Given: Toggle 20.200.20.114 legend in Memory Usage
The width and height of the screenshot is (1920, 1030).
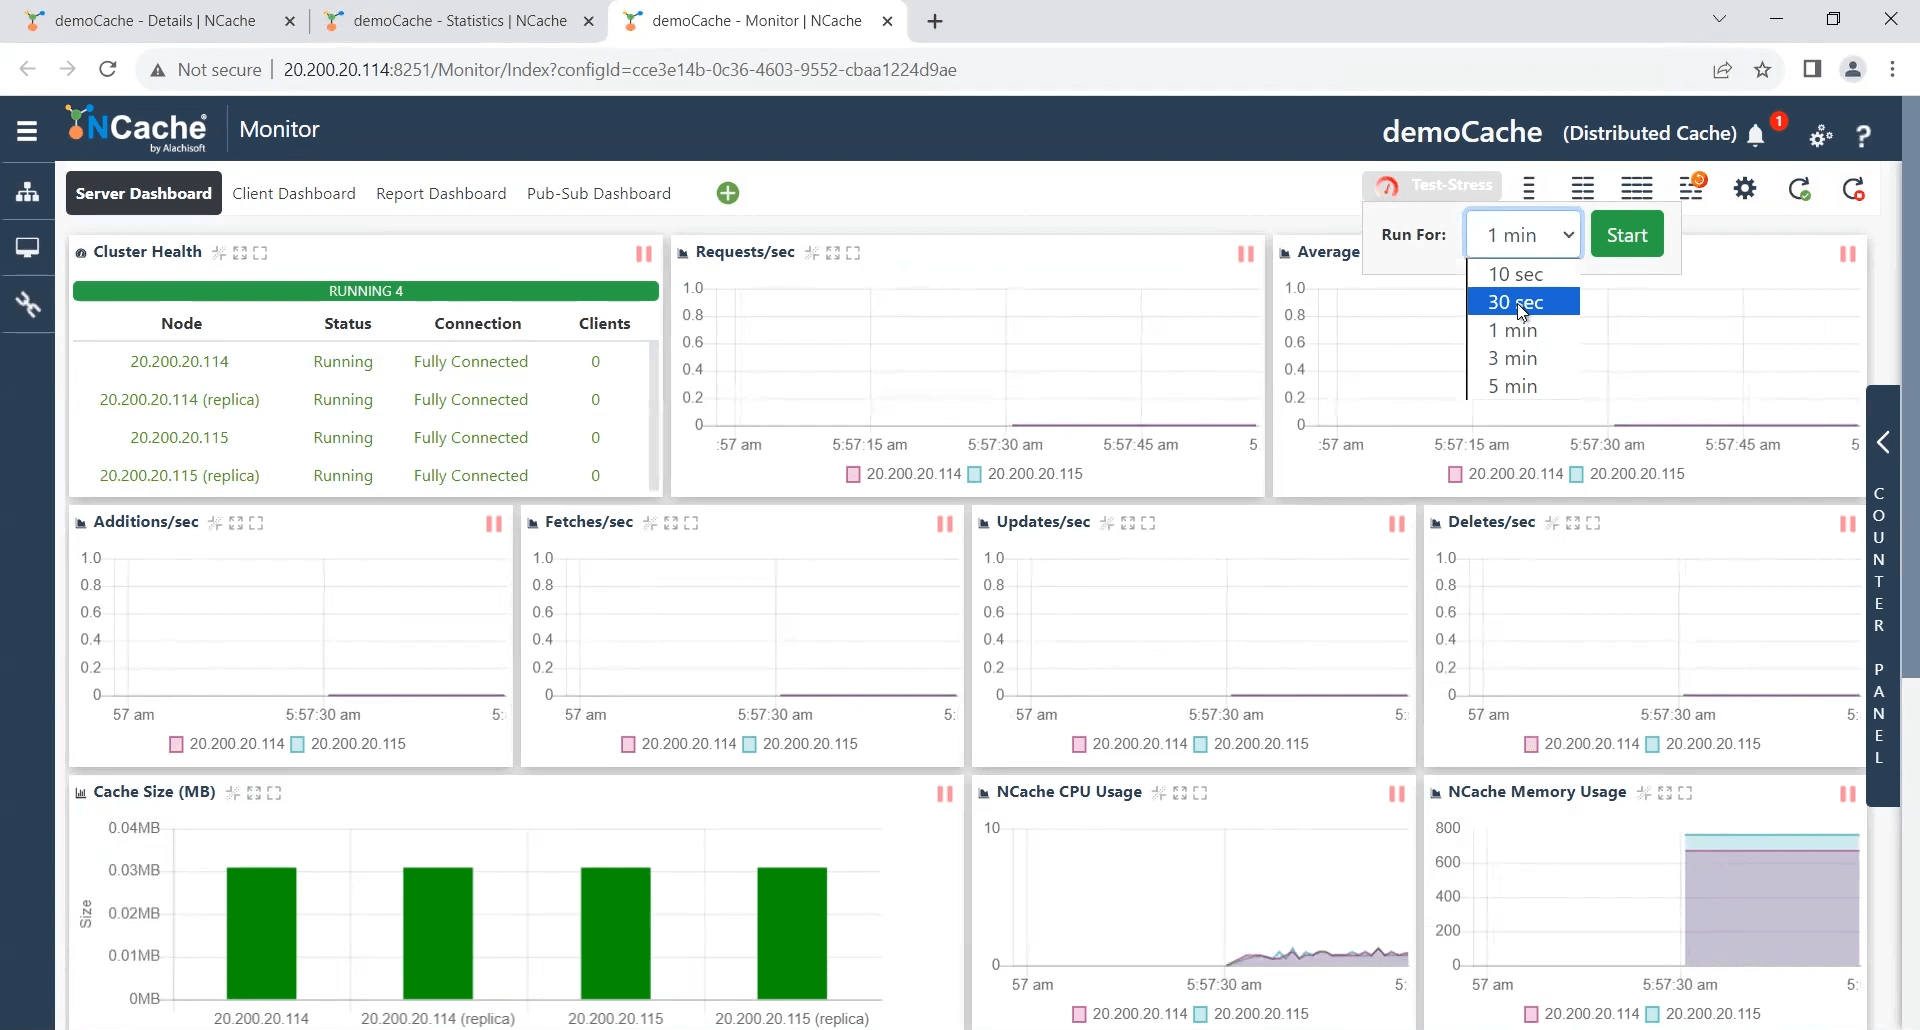Looking at the screenshot, I should [x=1581, y=1014].
